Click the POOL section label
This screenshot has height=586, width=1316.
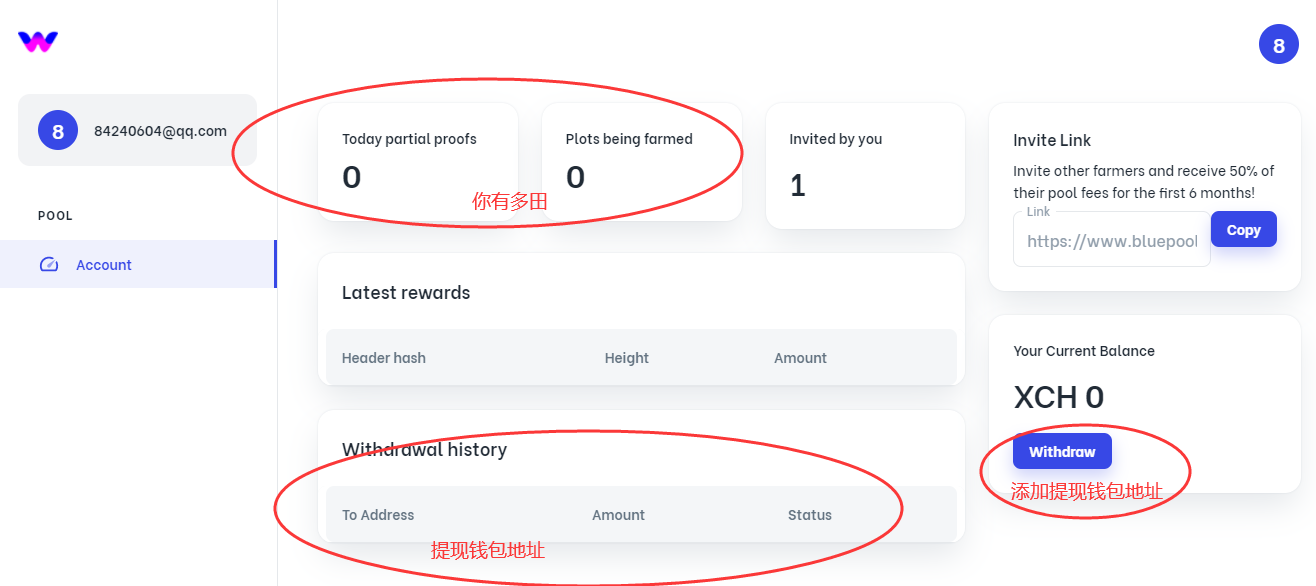click(55, 216)
